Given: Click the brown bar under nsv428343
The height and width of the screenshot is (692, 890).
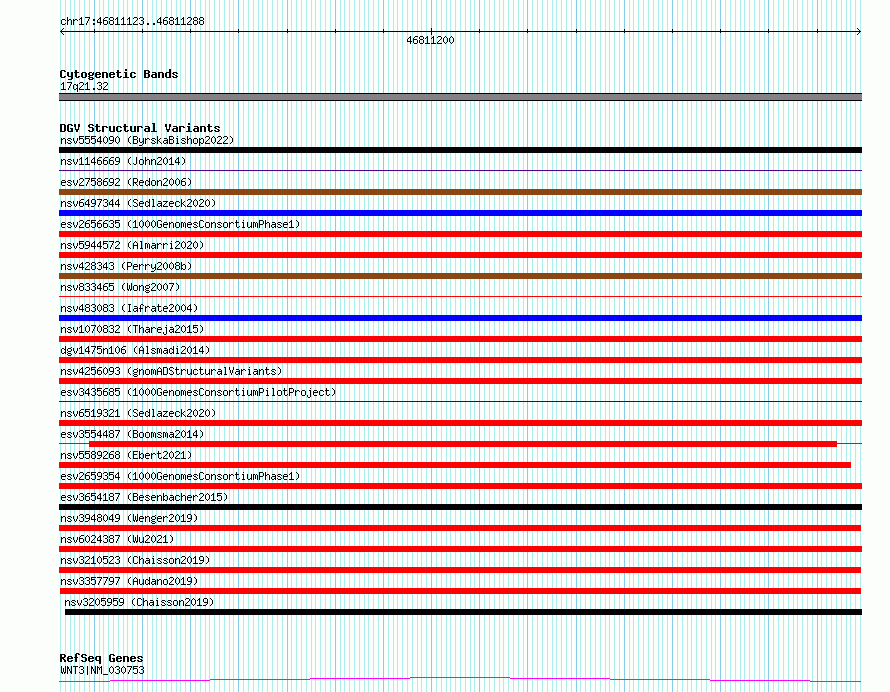Looking at the screenshot, I should point(460,276).
